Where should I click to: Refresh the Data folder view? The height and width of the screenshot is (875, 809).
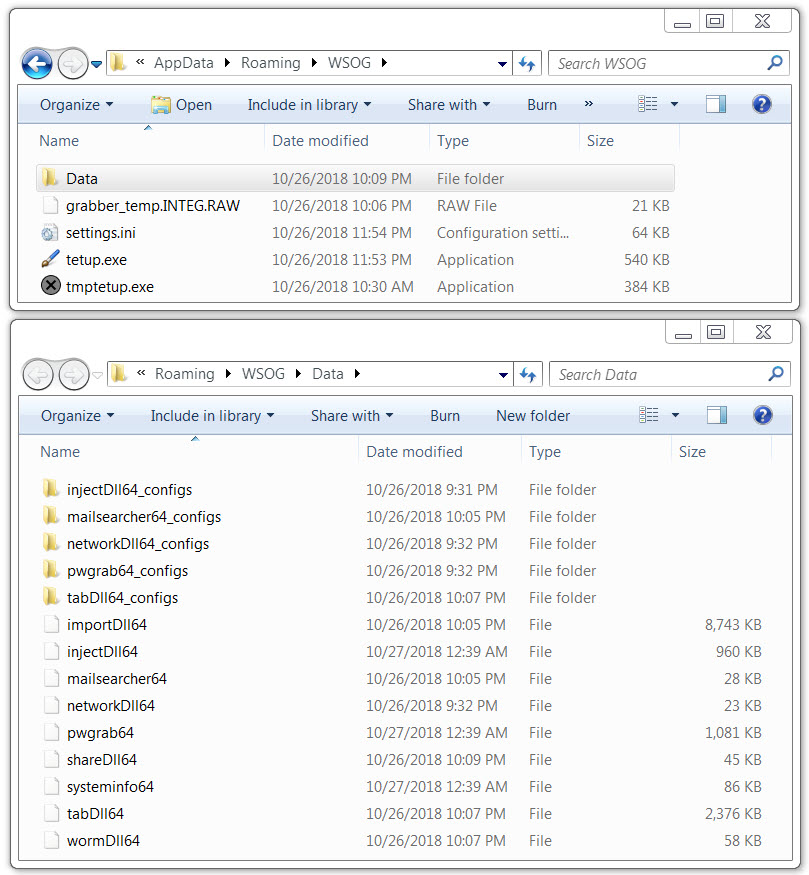[528, 374]
